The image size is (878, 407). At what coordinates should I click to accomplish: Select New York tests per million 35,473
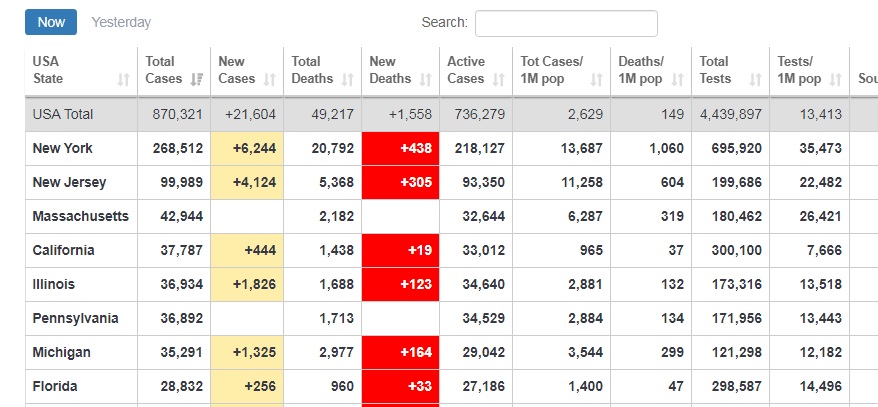(820, 148)
